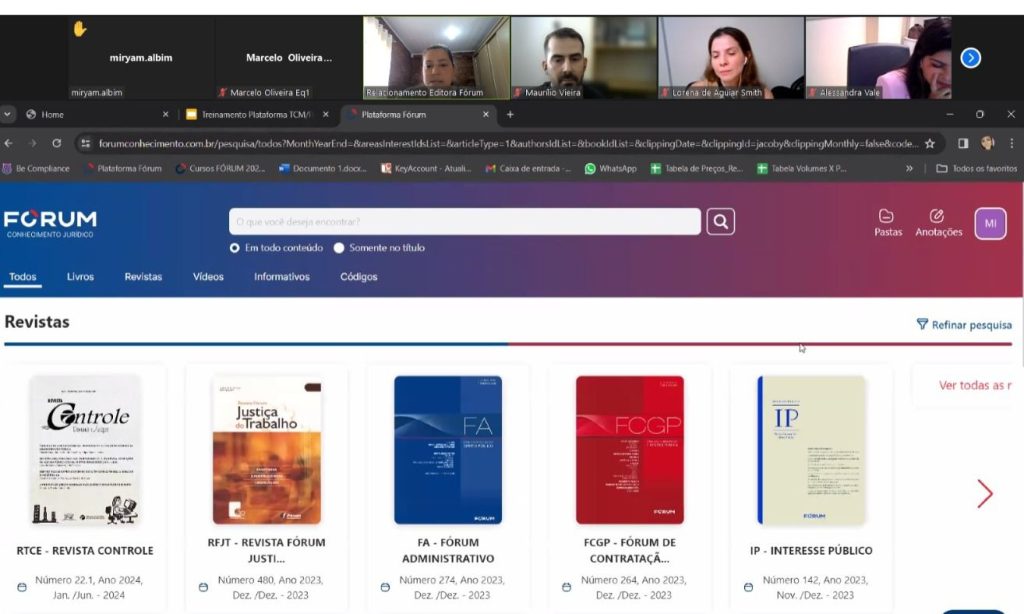This screenshot has height=614, width=1024.
Task: Open RFJT - Revista Fórum Justi title
Action: (x=266, y=551)
